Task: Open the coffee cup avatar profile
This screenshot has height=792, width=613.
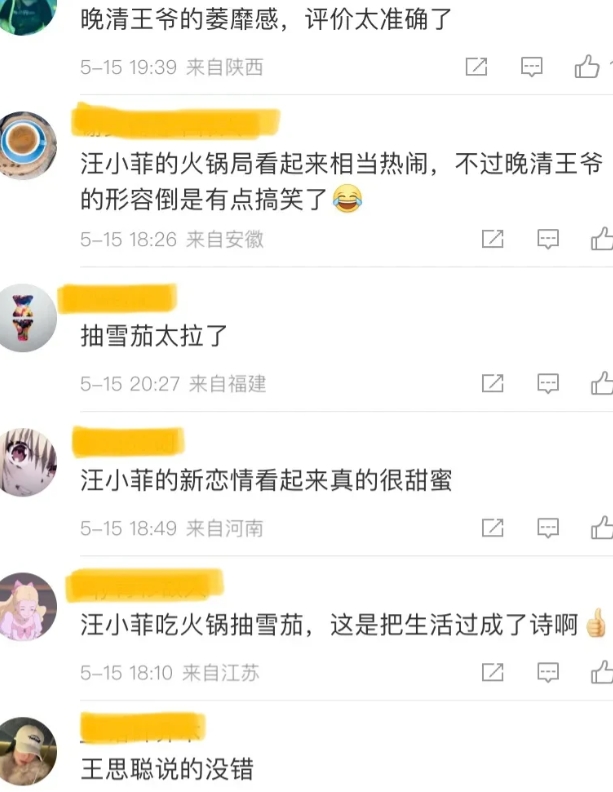Action: point(24,145)
